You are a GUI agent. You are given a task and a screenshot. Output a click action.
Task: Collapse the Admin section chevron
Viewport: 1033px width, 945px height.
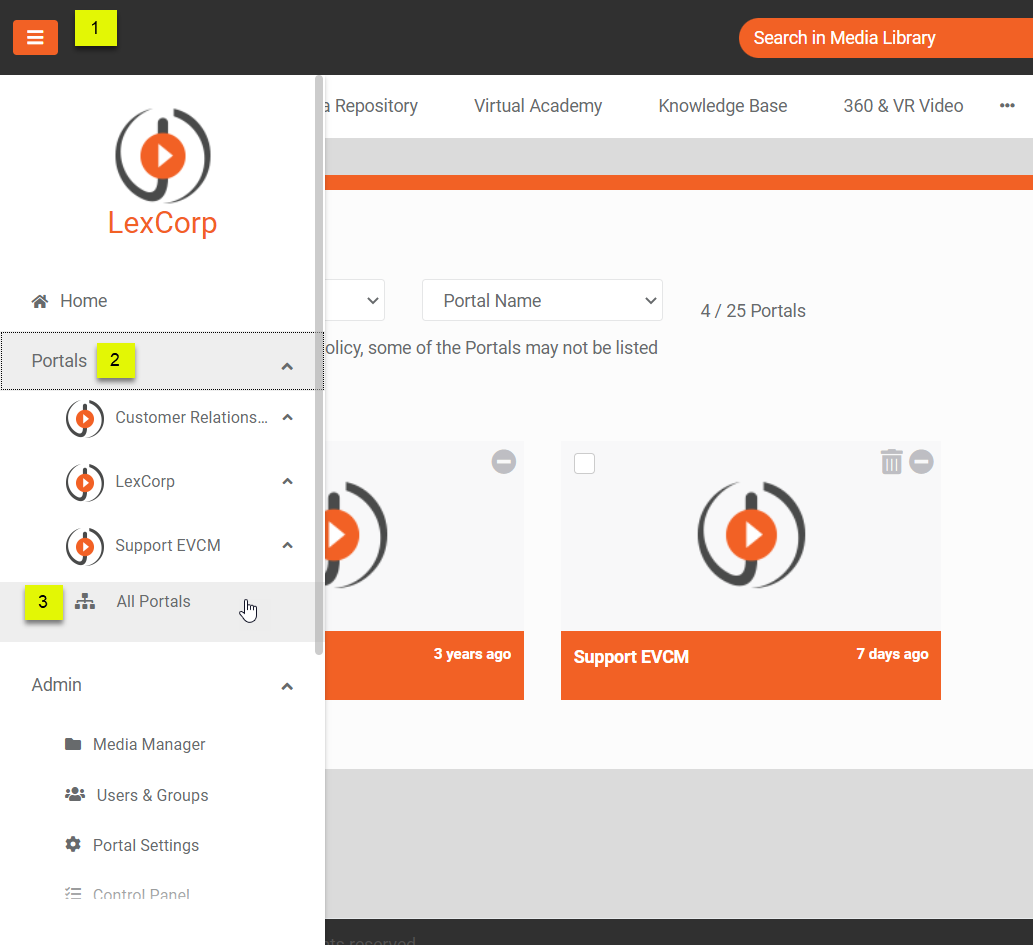(x=287, y=686)
